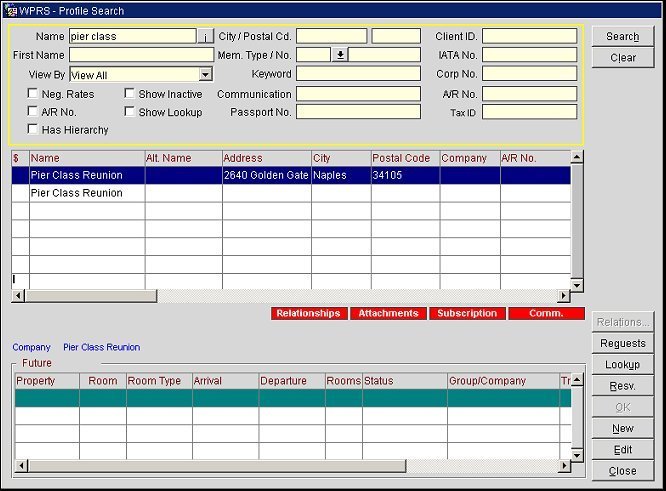Click the WPRS window icon in title bar
This screenshot has height=491, width=666.
pos(9,11)
